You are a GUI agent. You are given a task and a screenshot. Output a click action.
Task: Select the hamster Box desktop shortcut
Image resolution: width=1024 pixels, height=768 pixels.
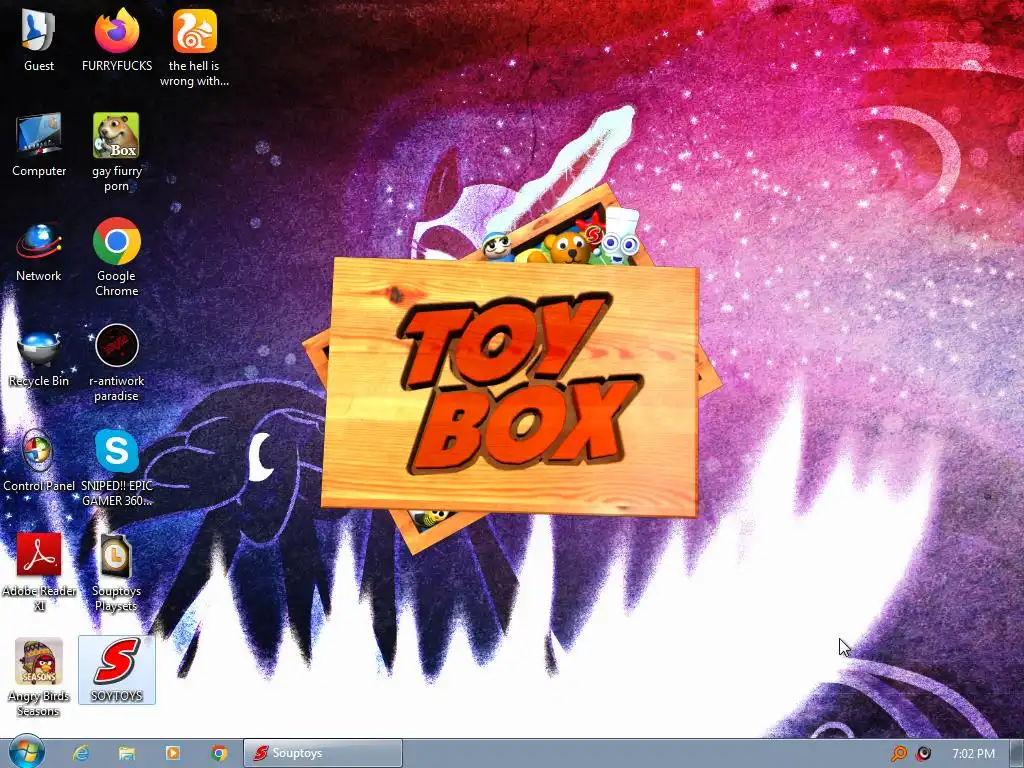coord(116,153)
